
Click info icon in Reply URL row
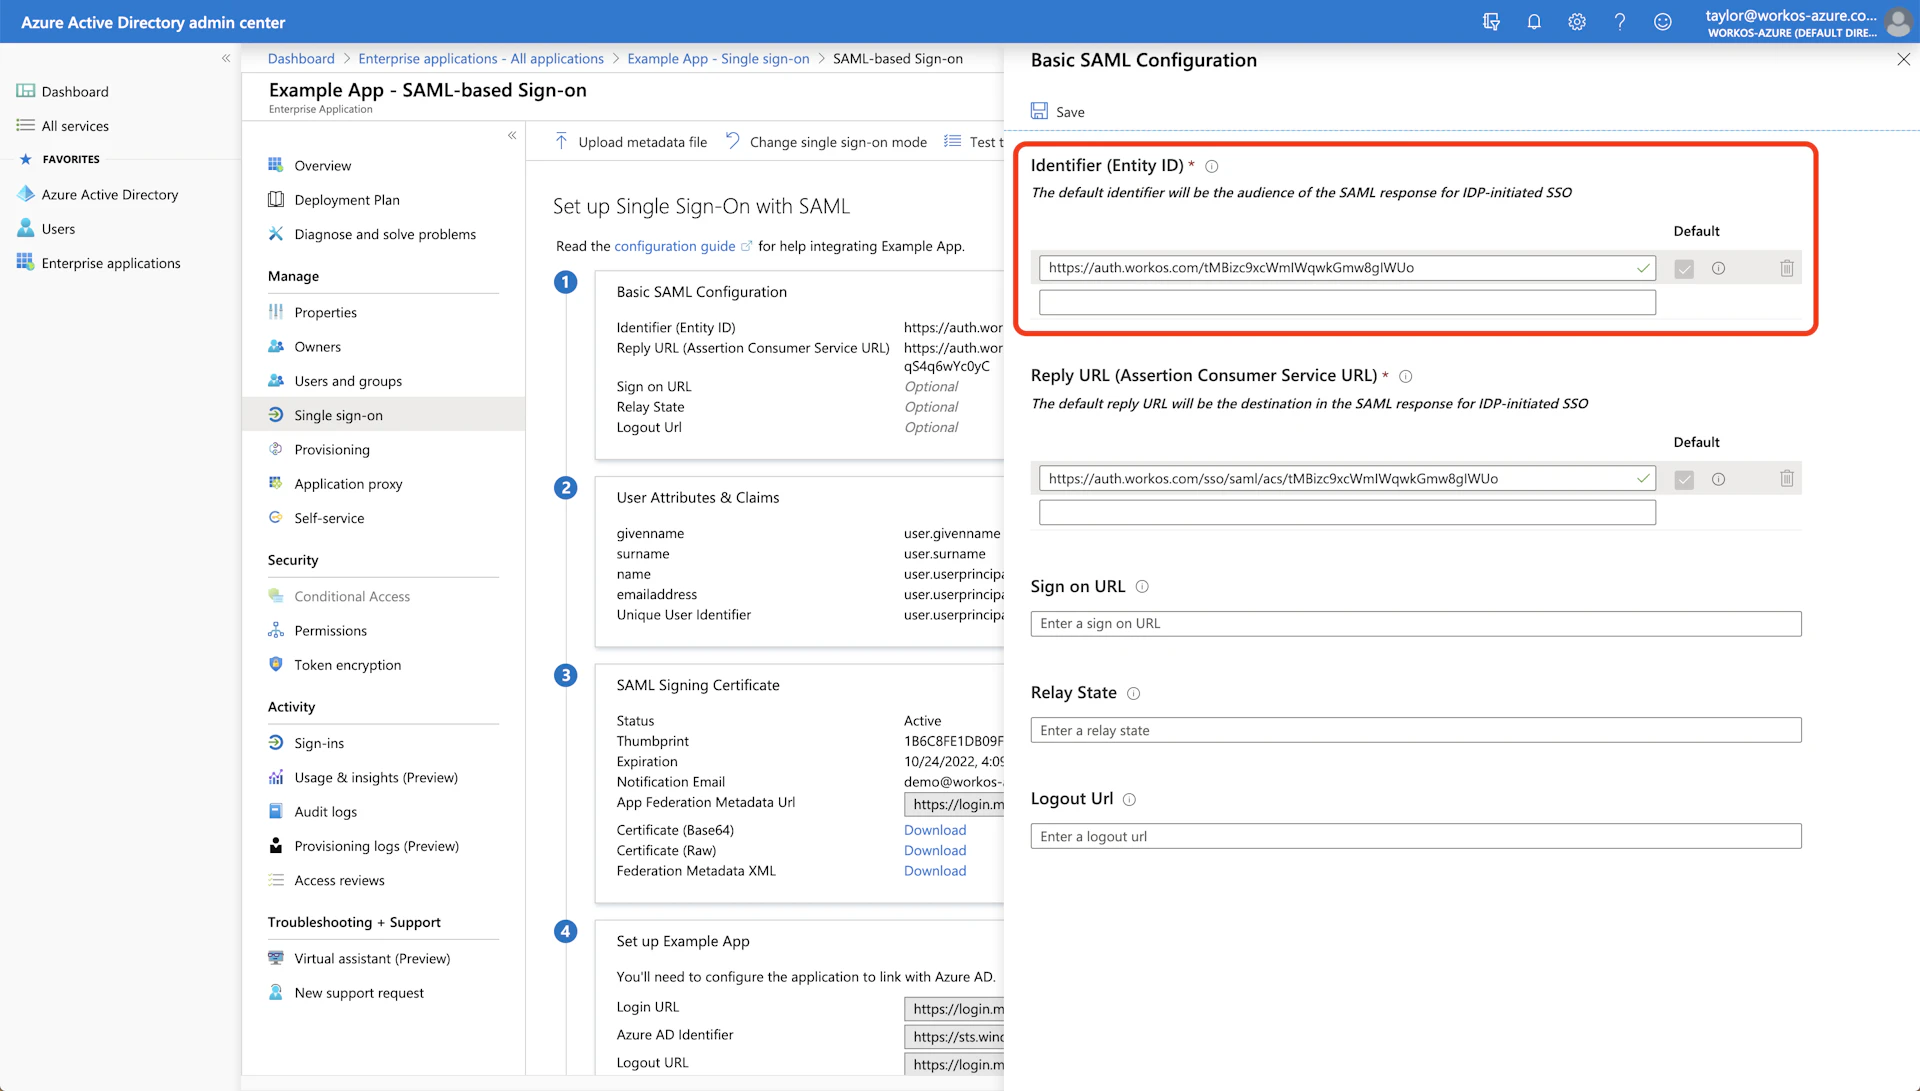tap(1719, 479)
